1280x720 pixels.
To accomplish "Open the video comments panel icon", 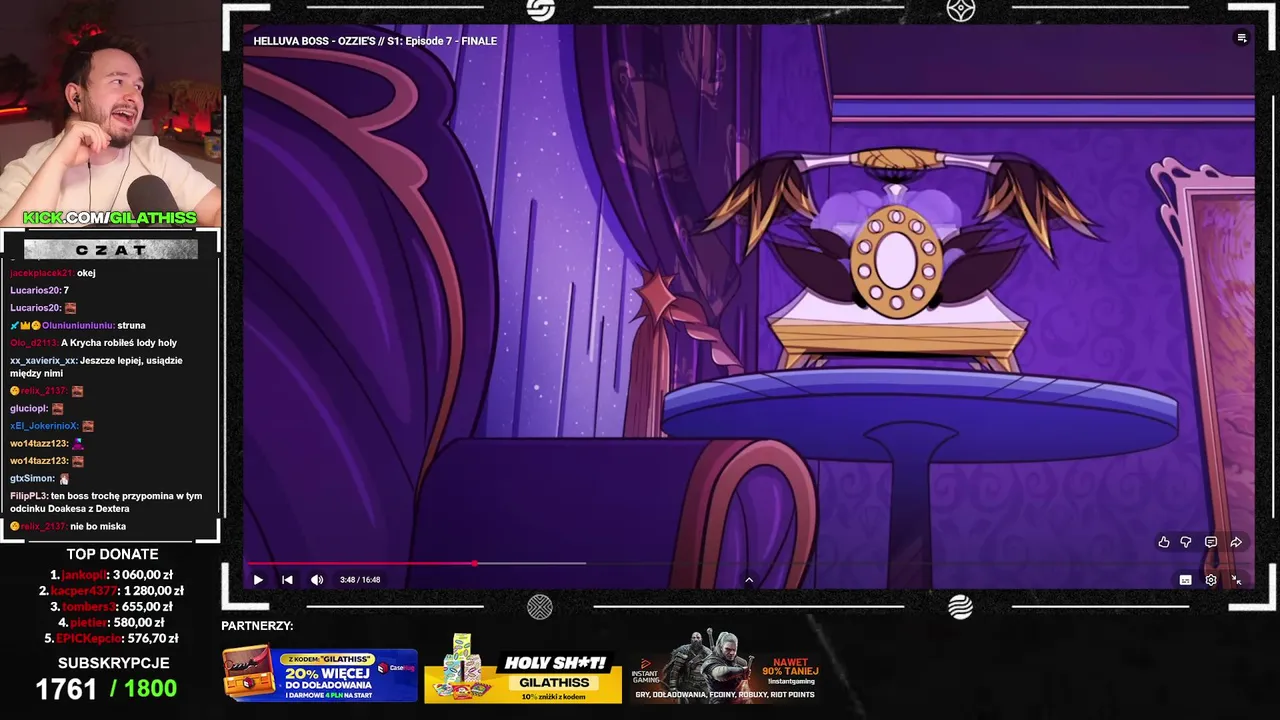I will pos(1211,542).
